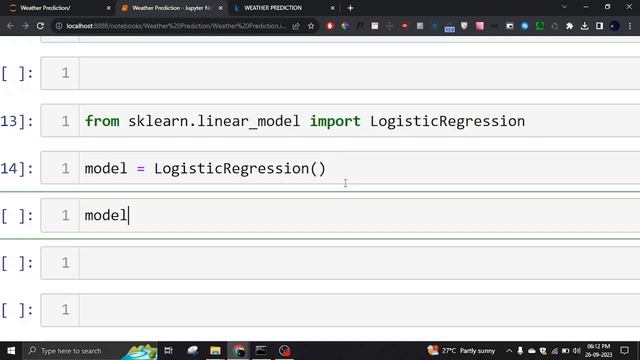Switch to the Weather Prediction - Jupyter Notebook tab
The width and height of the screenshot is (640, 360).
click(x=171, y=8)
